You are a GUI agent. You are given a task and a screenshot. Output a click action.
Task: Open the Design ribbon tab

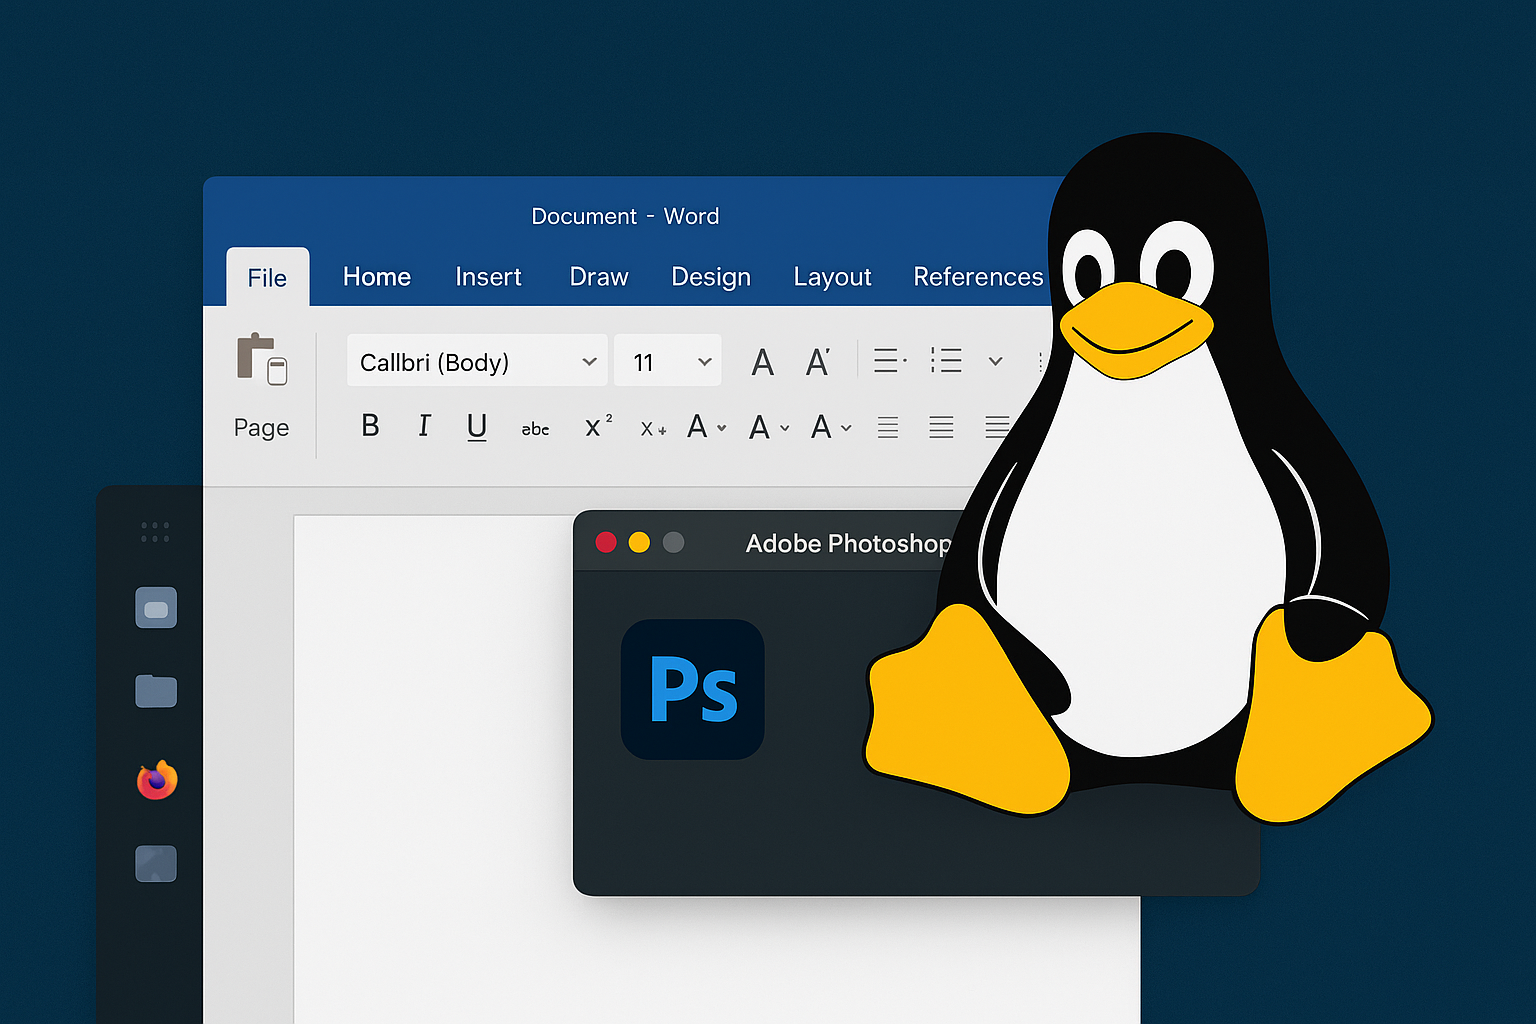(711, 277)
